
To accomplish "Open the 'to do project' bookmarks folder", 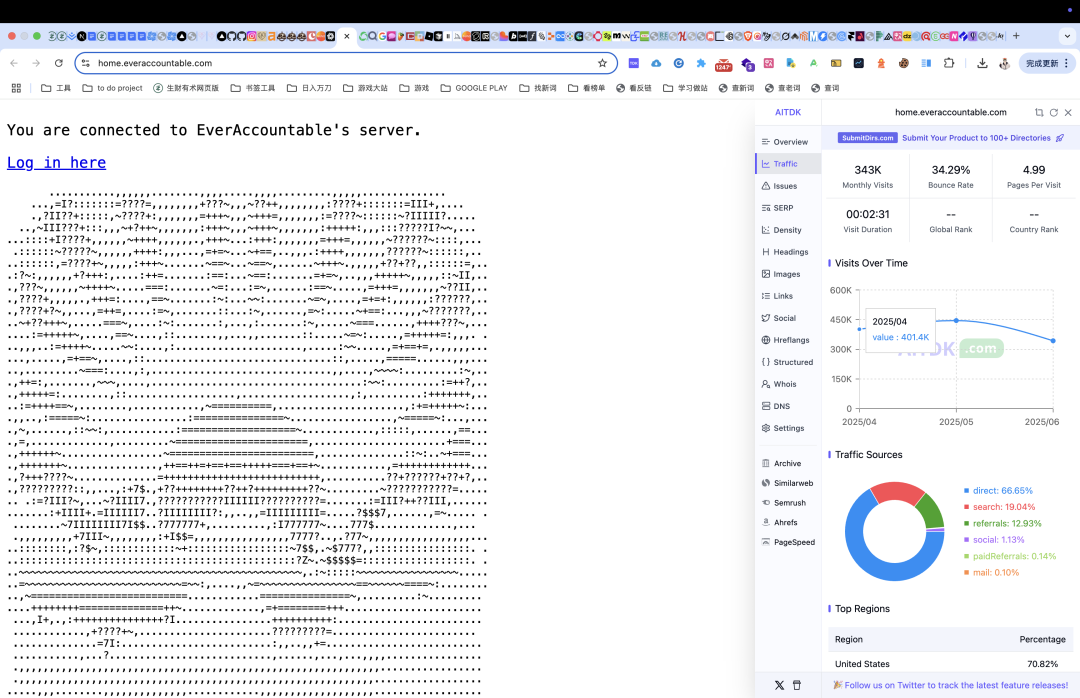I will point(112,88).
